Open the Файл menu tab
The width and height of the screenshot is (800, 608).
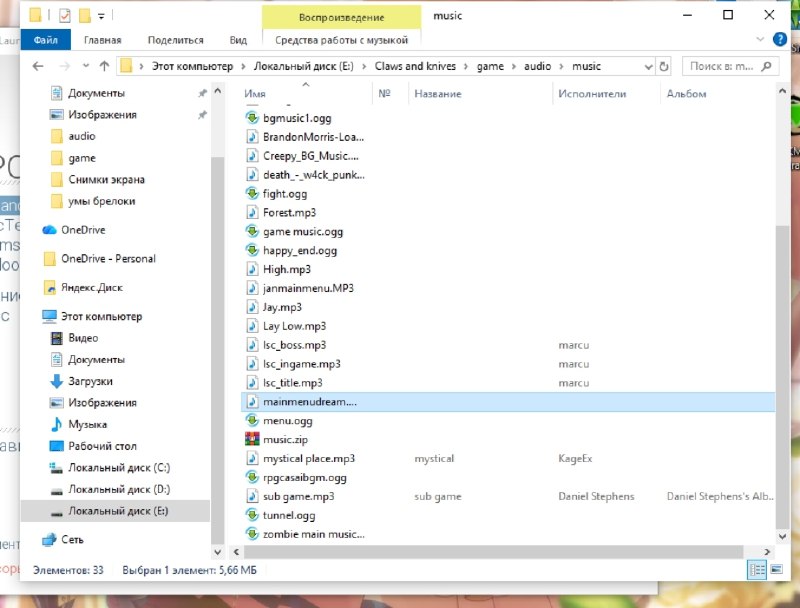pos(45,40)
